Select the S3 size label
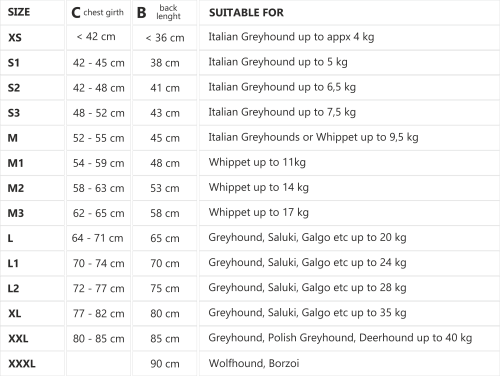500x376 pixels. [x=14, y=113]
